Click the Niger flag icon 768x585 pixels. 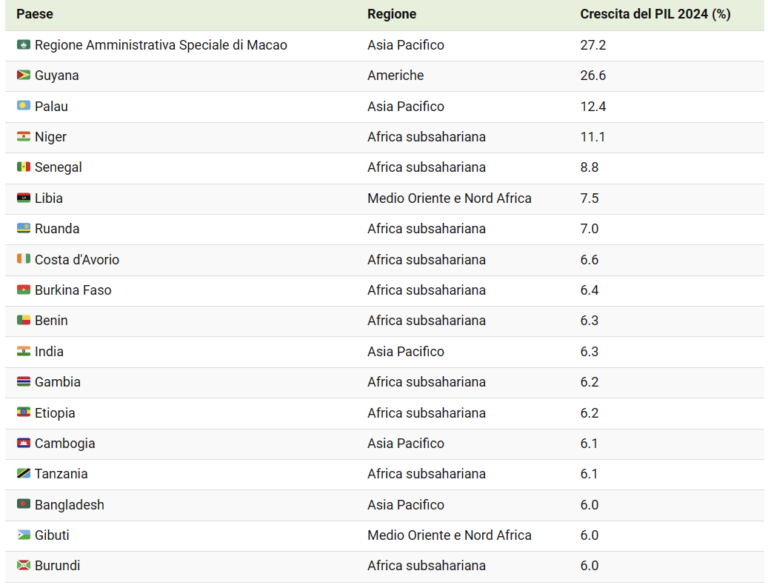click(23, 137)
